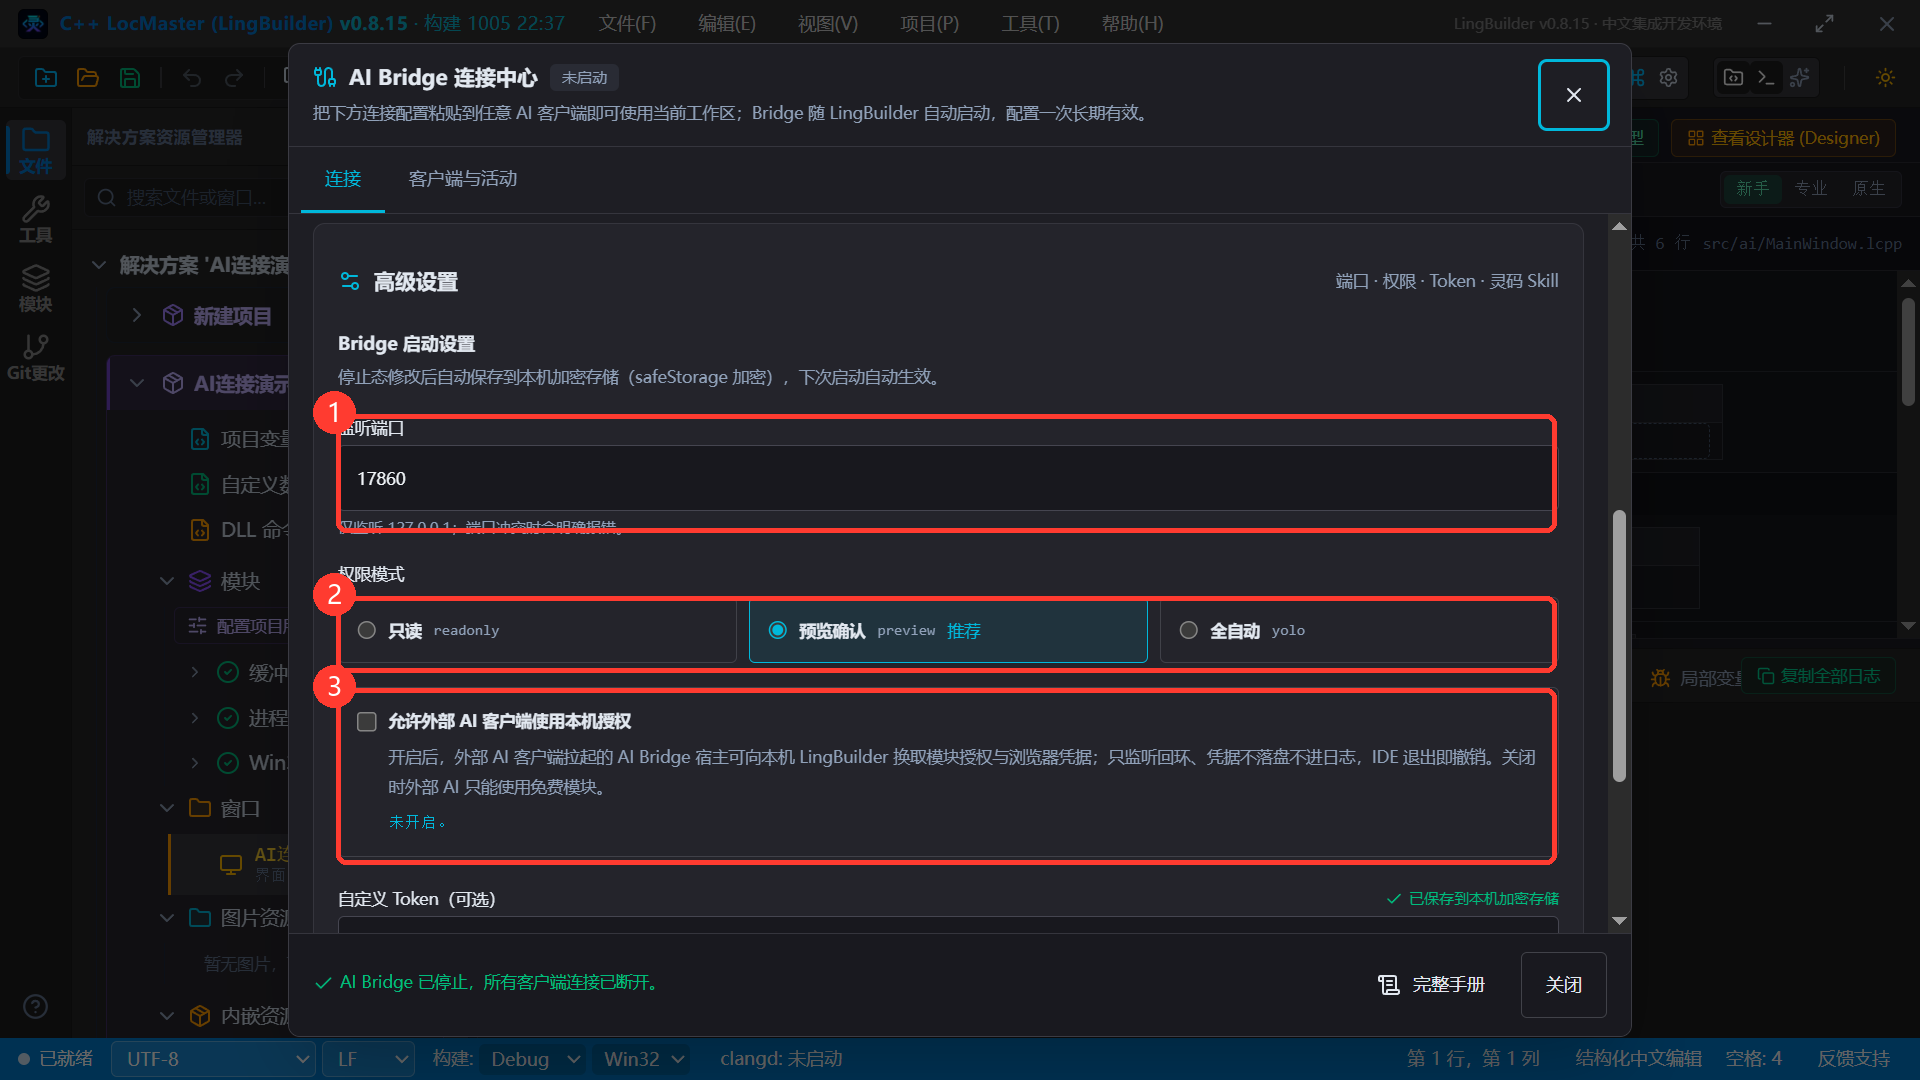Toggle the sun theme icon
The height and width of the screenshot is (1080, 1920).
pos(1886,78)
